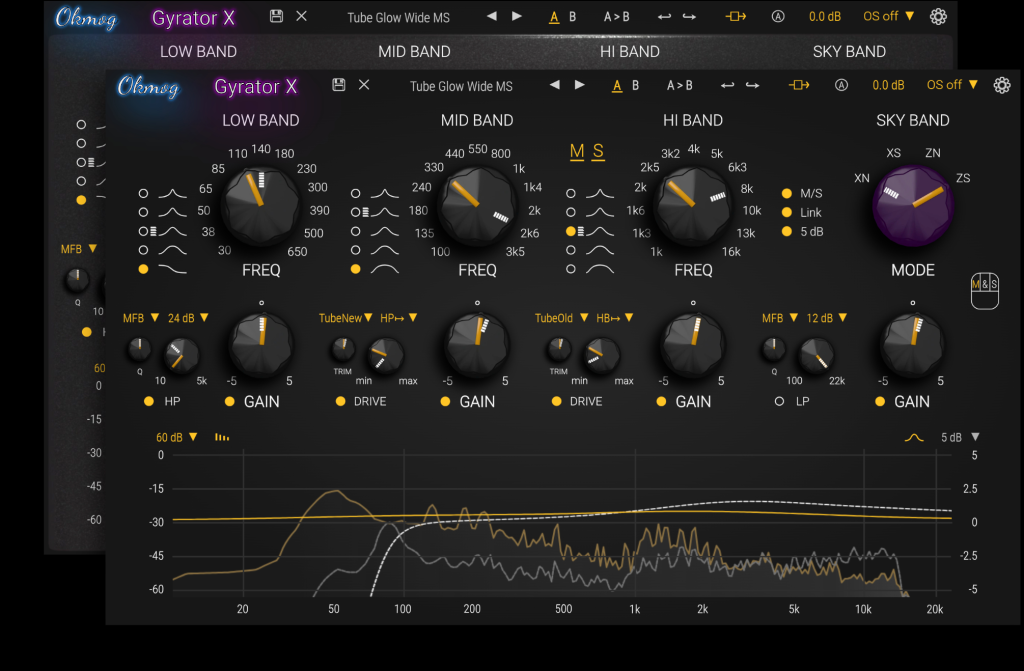Toggle the plugin bypass icon in the toolbar
The width and height of the screenshot is (1024, 671).
pyautogui.click(x=799, y=86)
